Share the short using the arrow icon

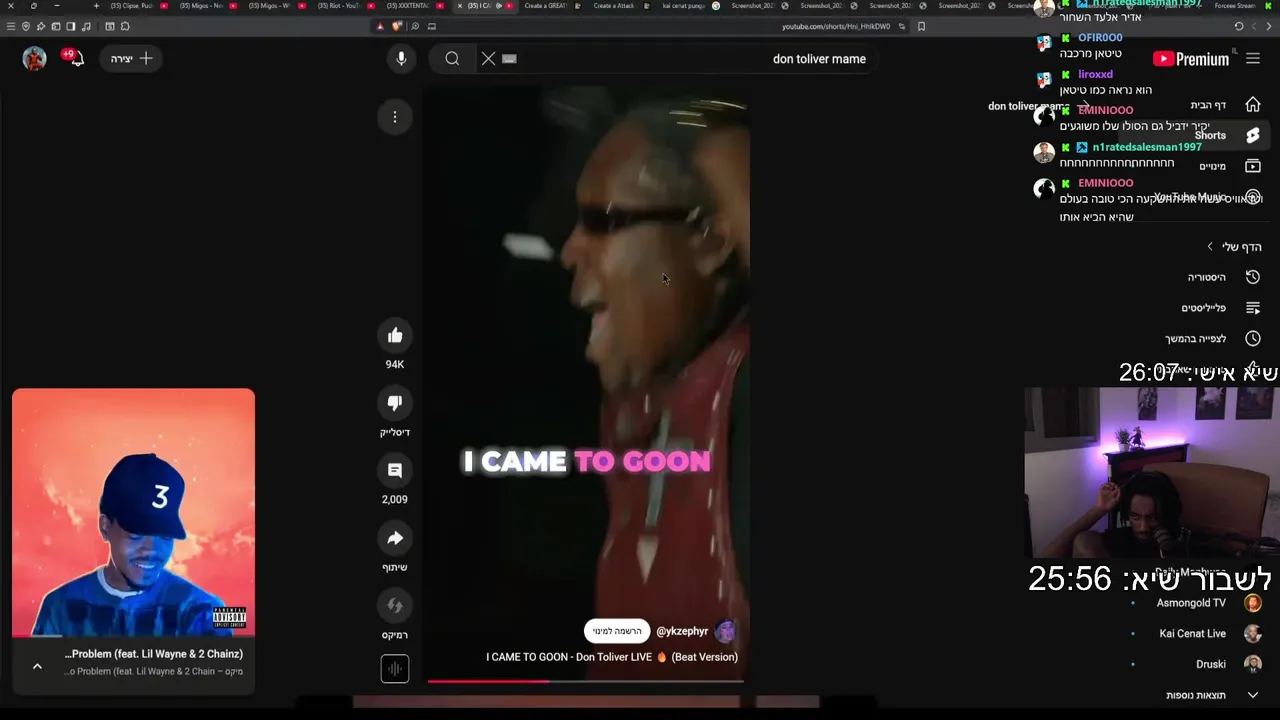click(x=395, y=538)
